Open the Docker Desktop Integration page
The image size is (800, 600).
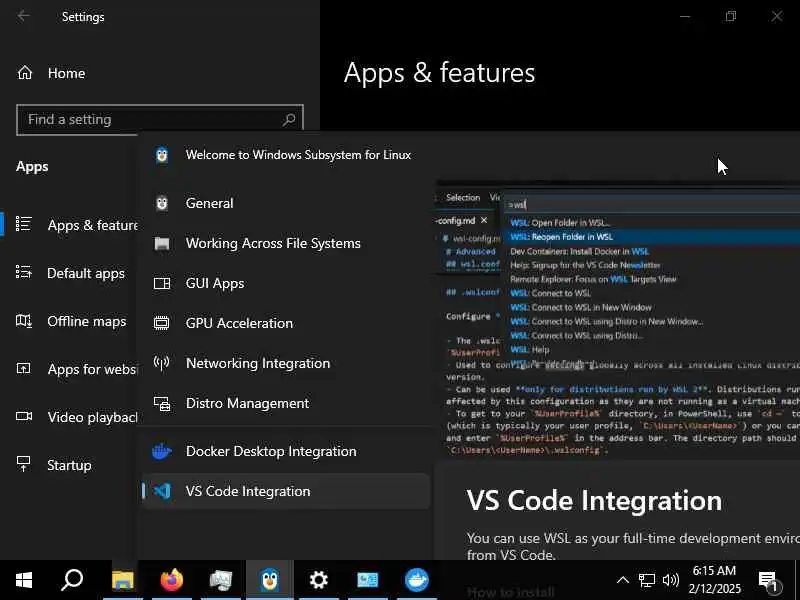click(286, 451)
